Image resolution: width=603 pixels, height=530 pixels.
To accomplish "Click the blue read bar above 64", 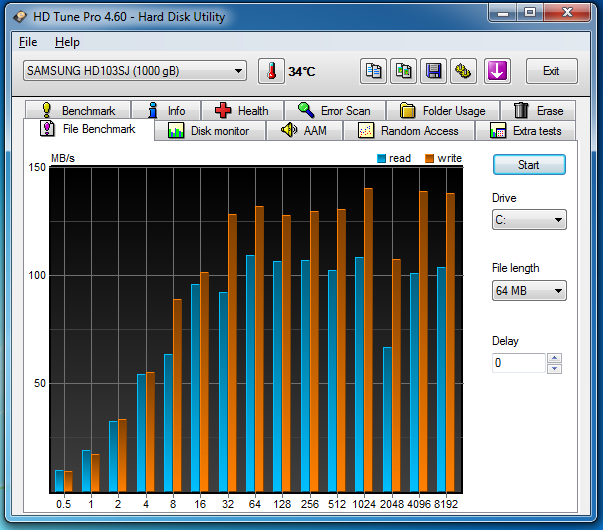I will (250, 373).
